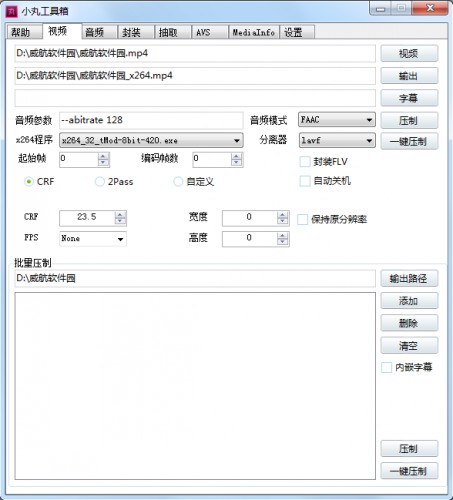Select the 自定义 encoding mode radio button
453x500 pixels.
(178, 182)
